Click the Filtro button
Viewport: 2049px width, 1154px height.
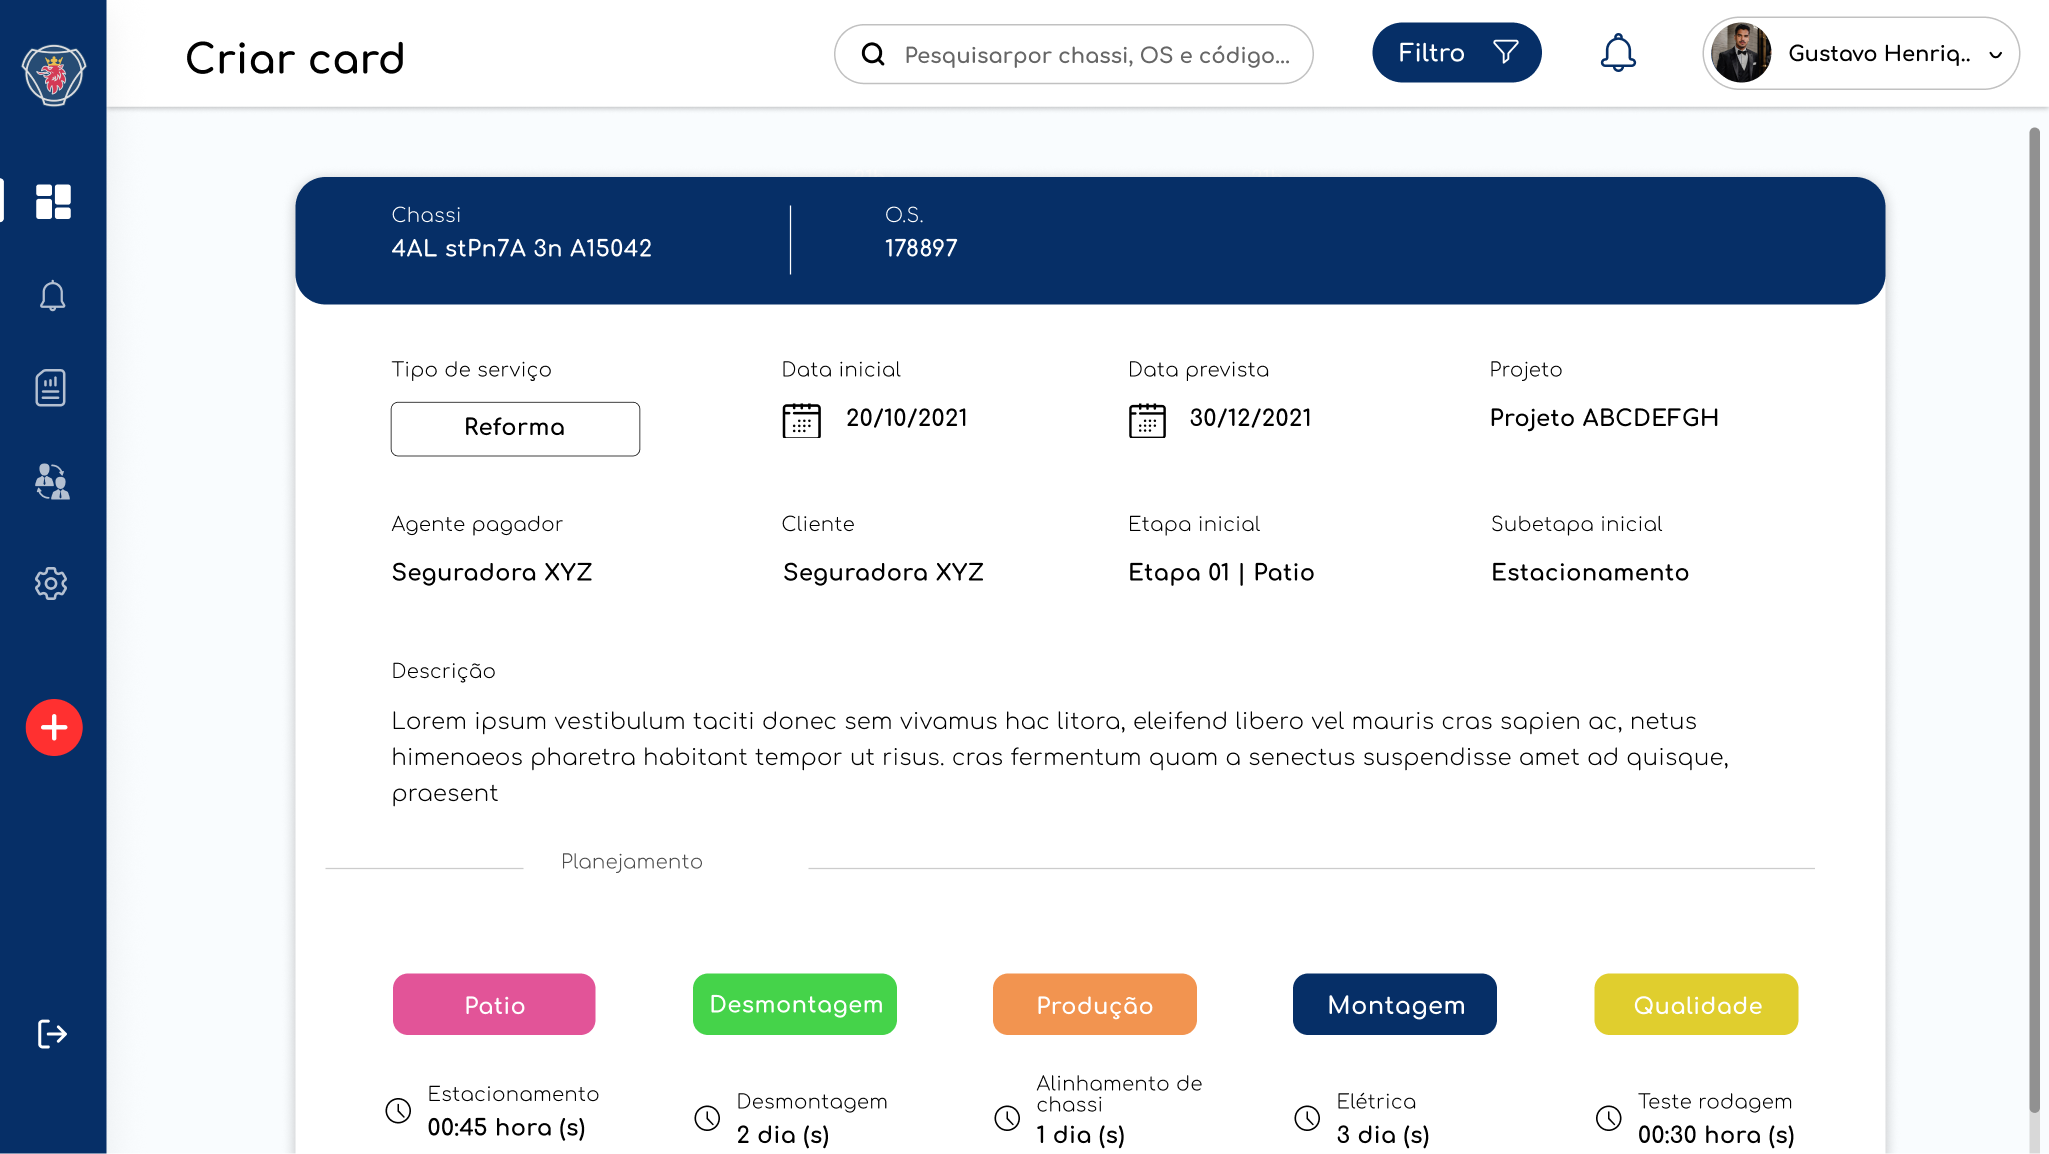pyautogui.click(x=1456, y=53)
